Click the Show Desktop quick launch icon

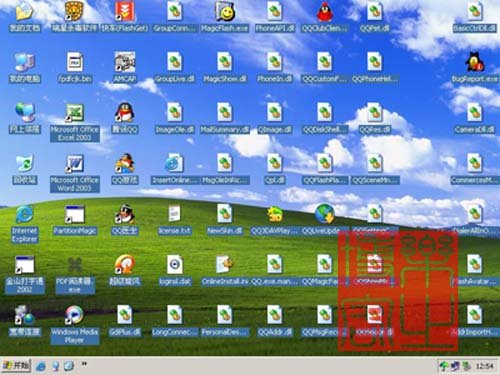tap(69, 366)
